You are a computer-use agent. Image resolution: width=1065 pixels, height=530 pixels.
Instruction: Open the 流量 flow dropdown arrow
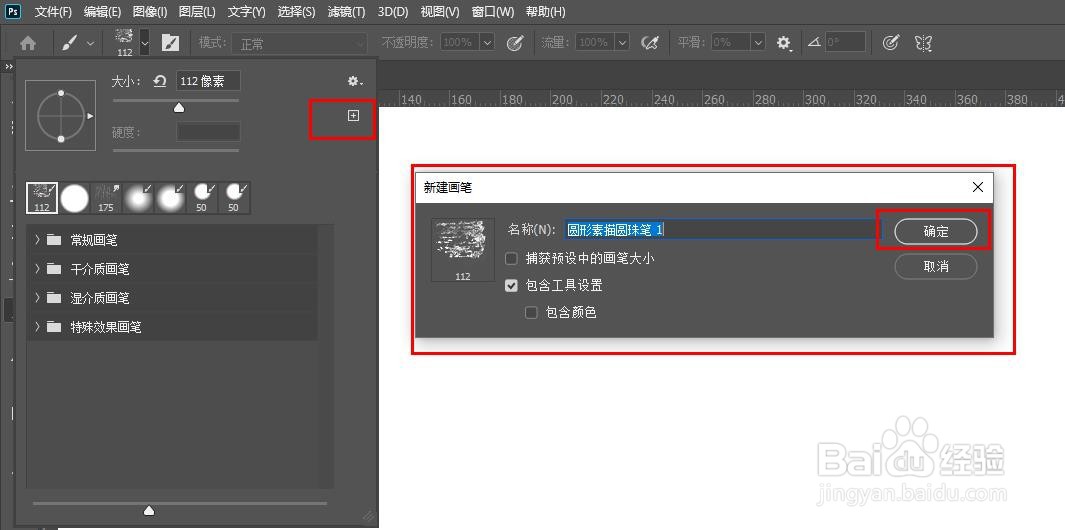622,42
